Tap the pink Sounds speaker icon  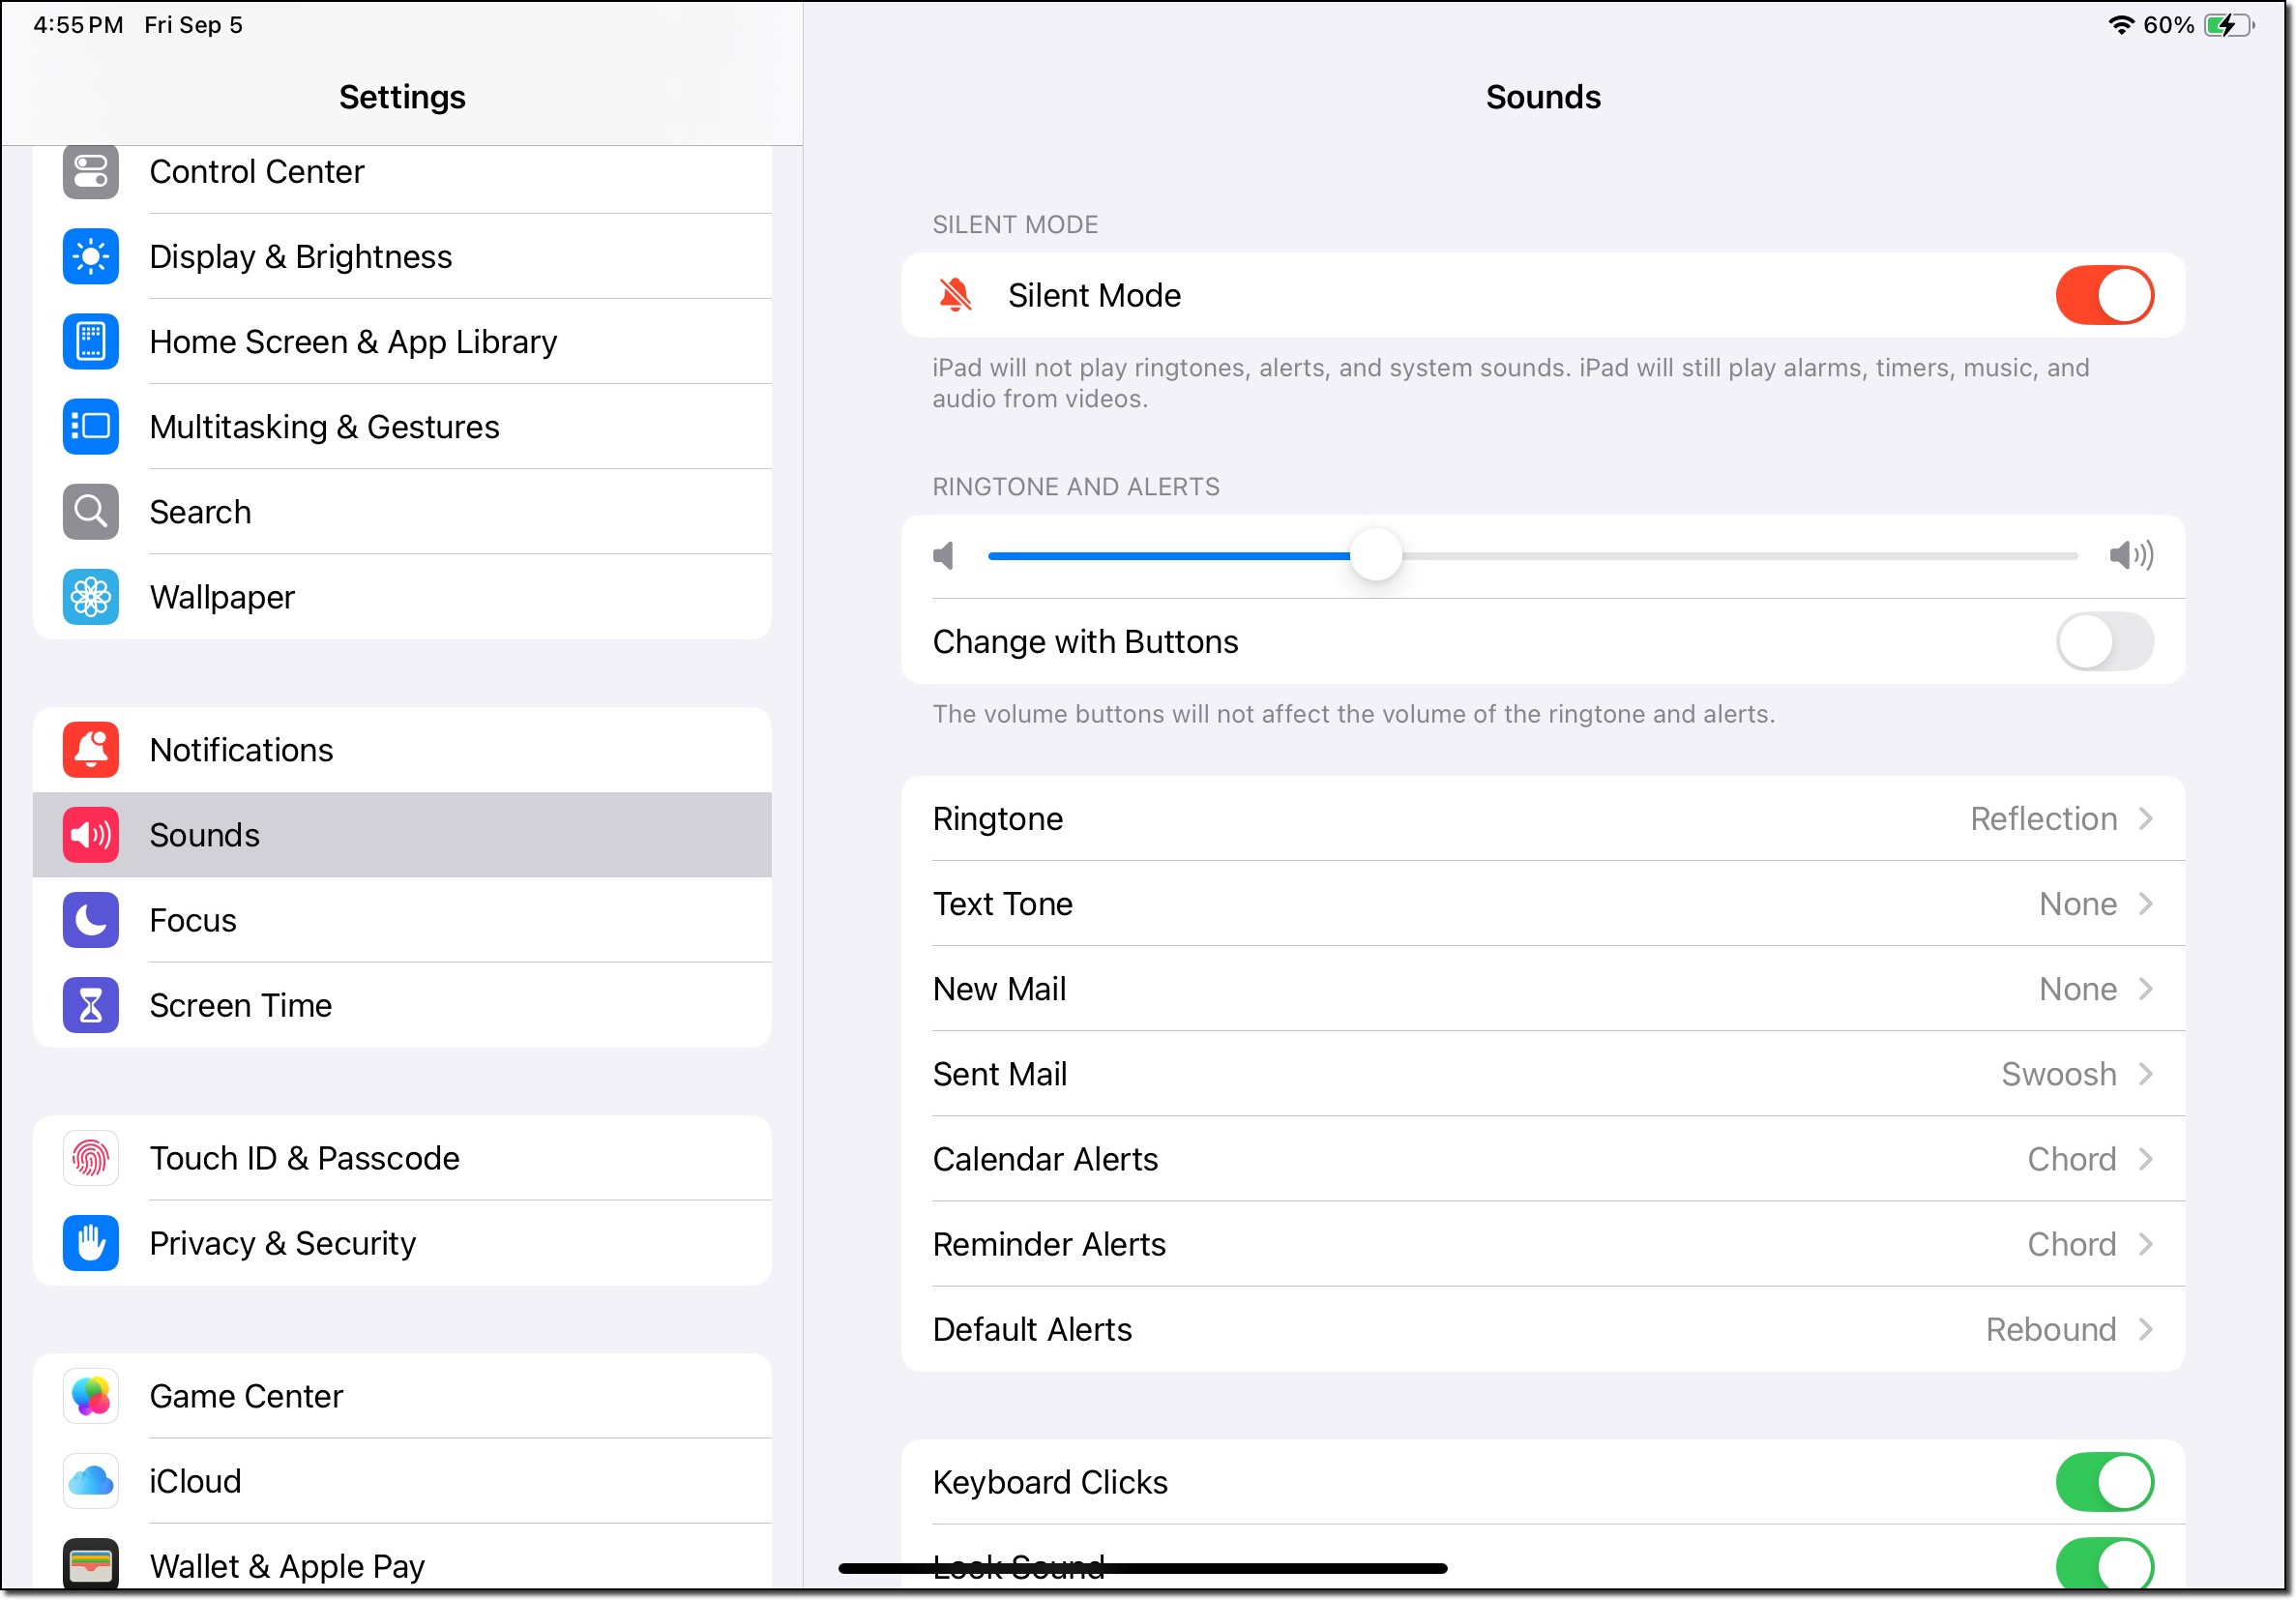point(91,835)
